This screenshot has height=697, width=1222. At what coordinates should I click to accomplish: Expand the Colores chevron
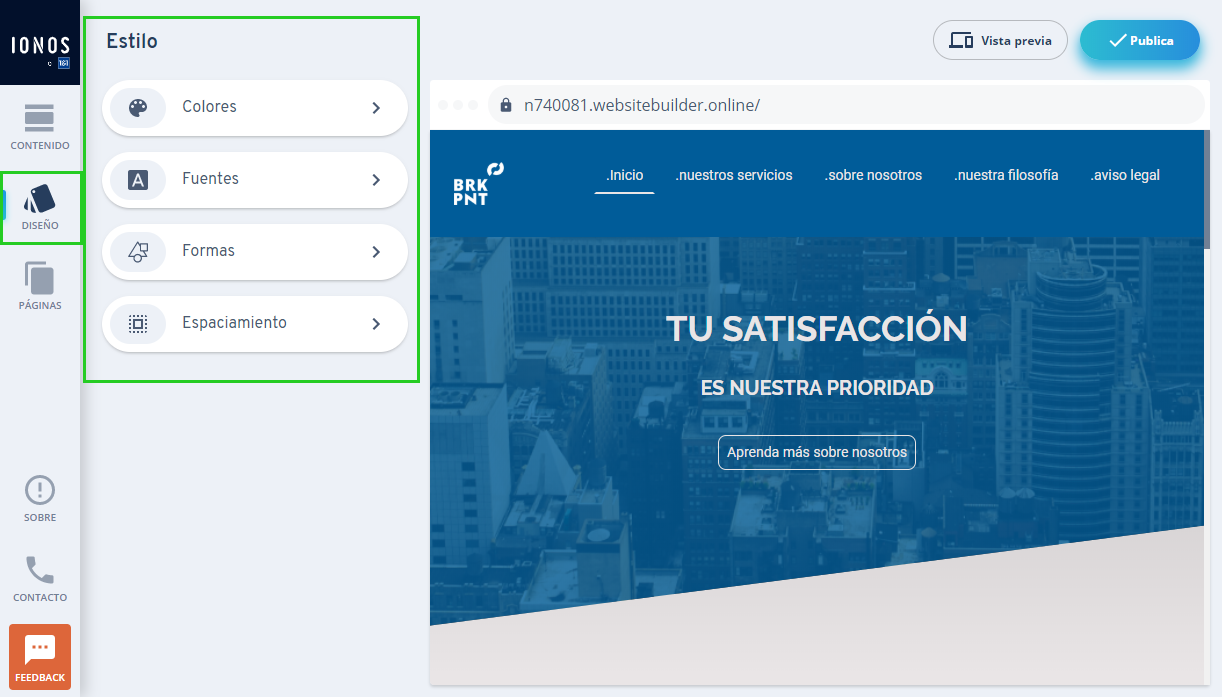376,107
